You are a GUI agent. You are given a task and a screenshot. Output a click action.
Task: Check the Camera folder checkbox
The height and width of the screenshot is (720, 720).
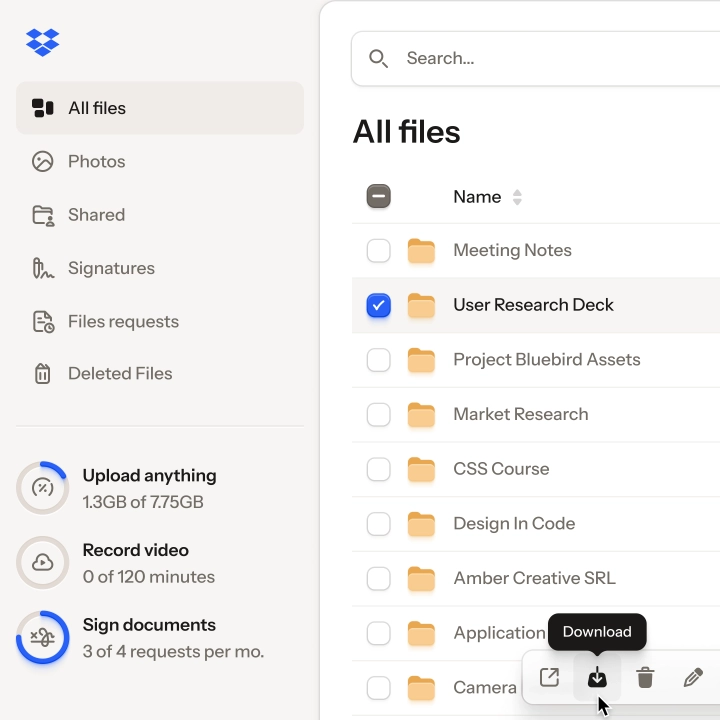(x=378, y=688)
